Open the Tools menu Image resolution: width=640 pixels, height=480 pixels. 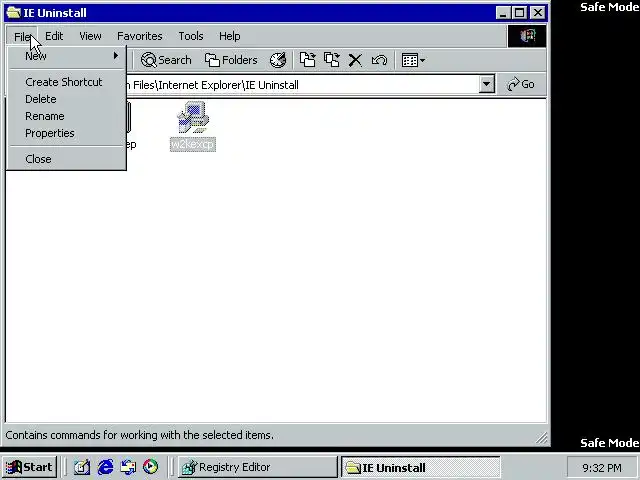[x=191, y=36]
